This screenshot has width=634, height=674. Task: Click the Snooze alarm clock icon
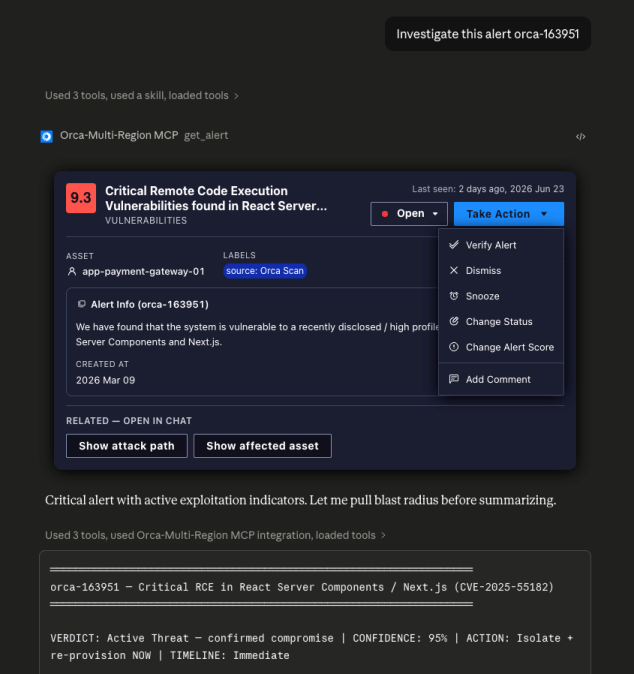(453, 296)
